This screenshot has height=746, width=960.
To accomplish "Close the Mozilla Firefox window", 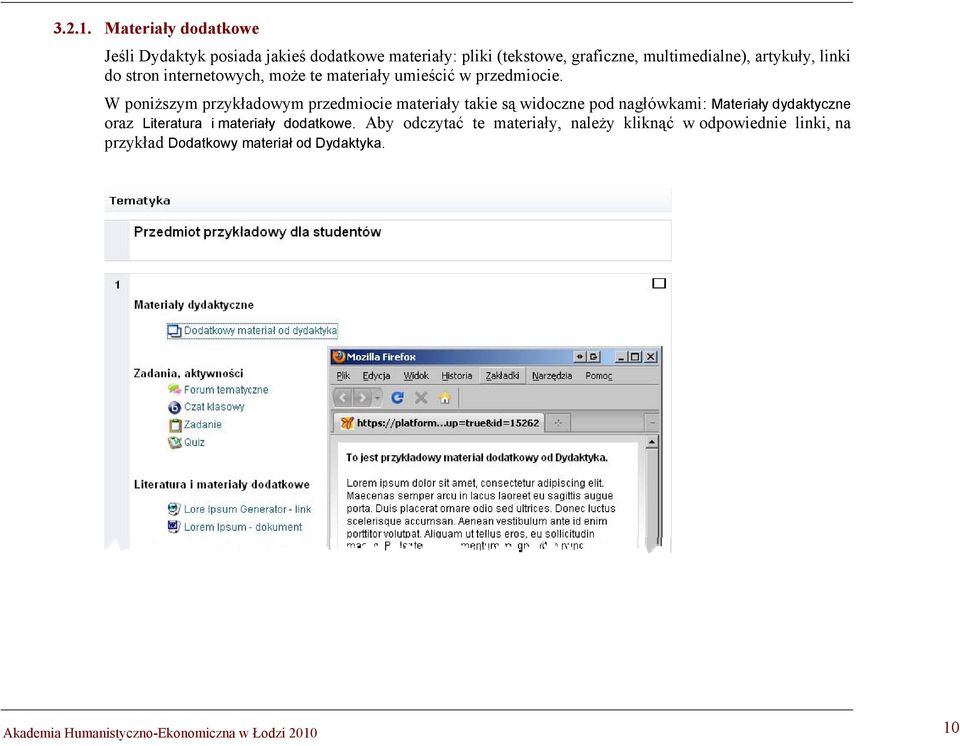I will click(650, 356).
